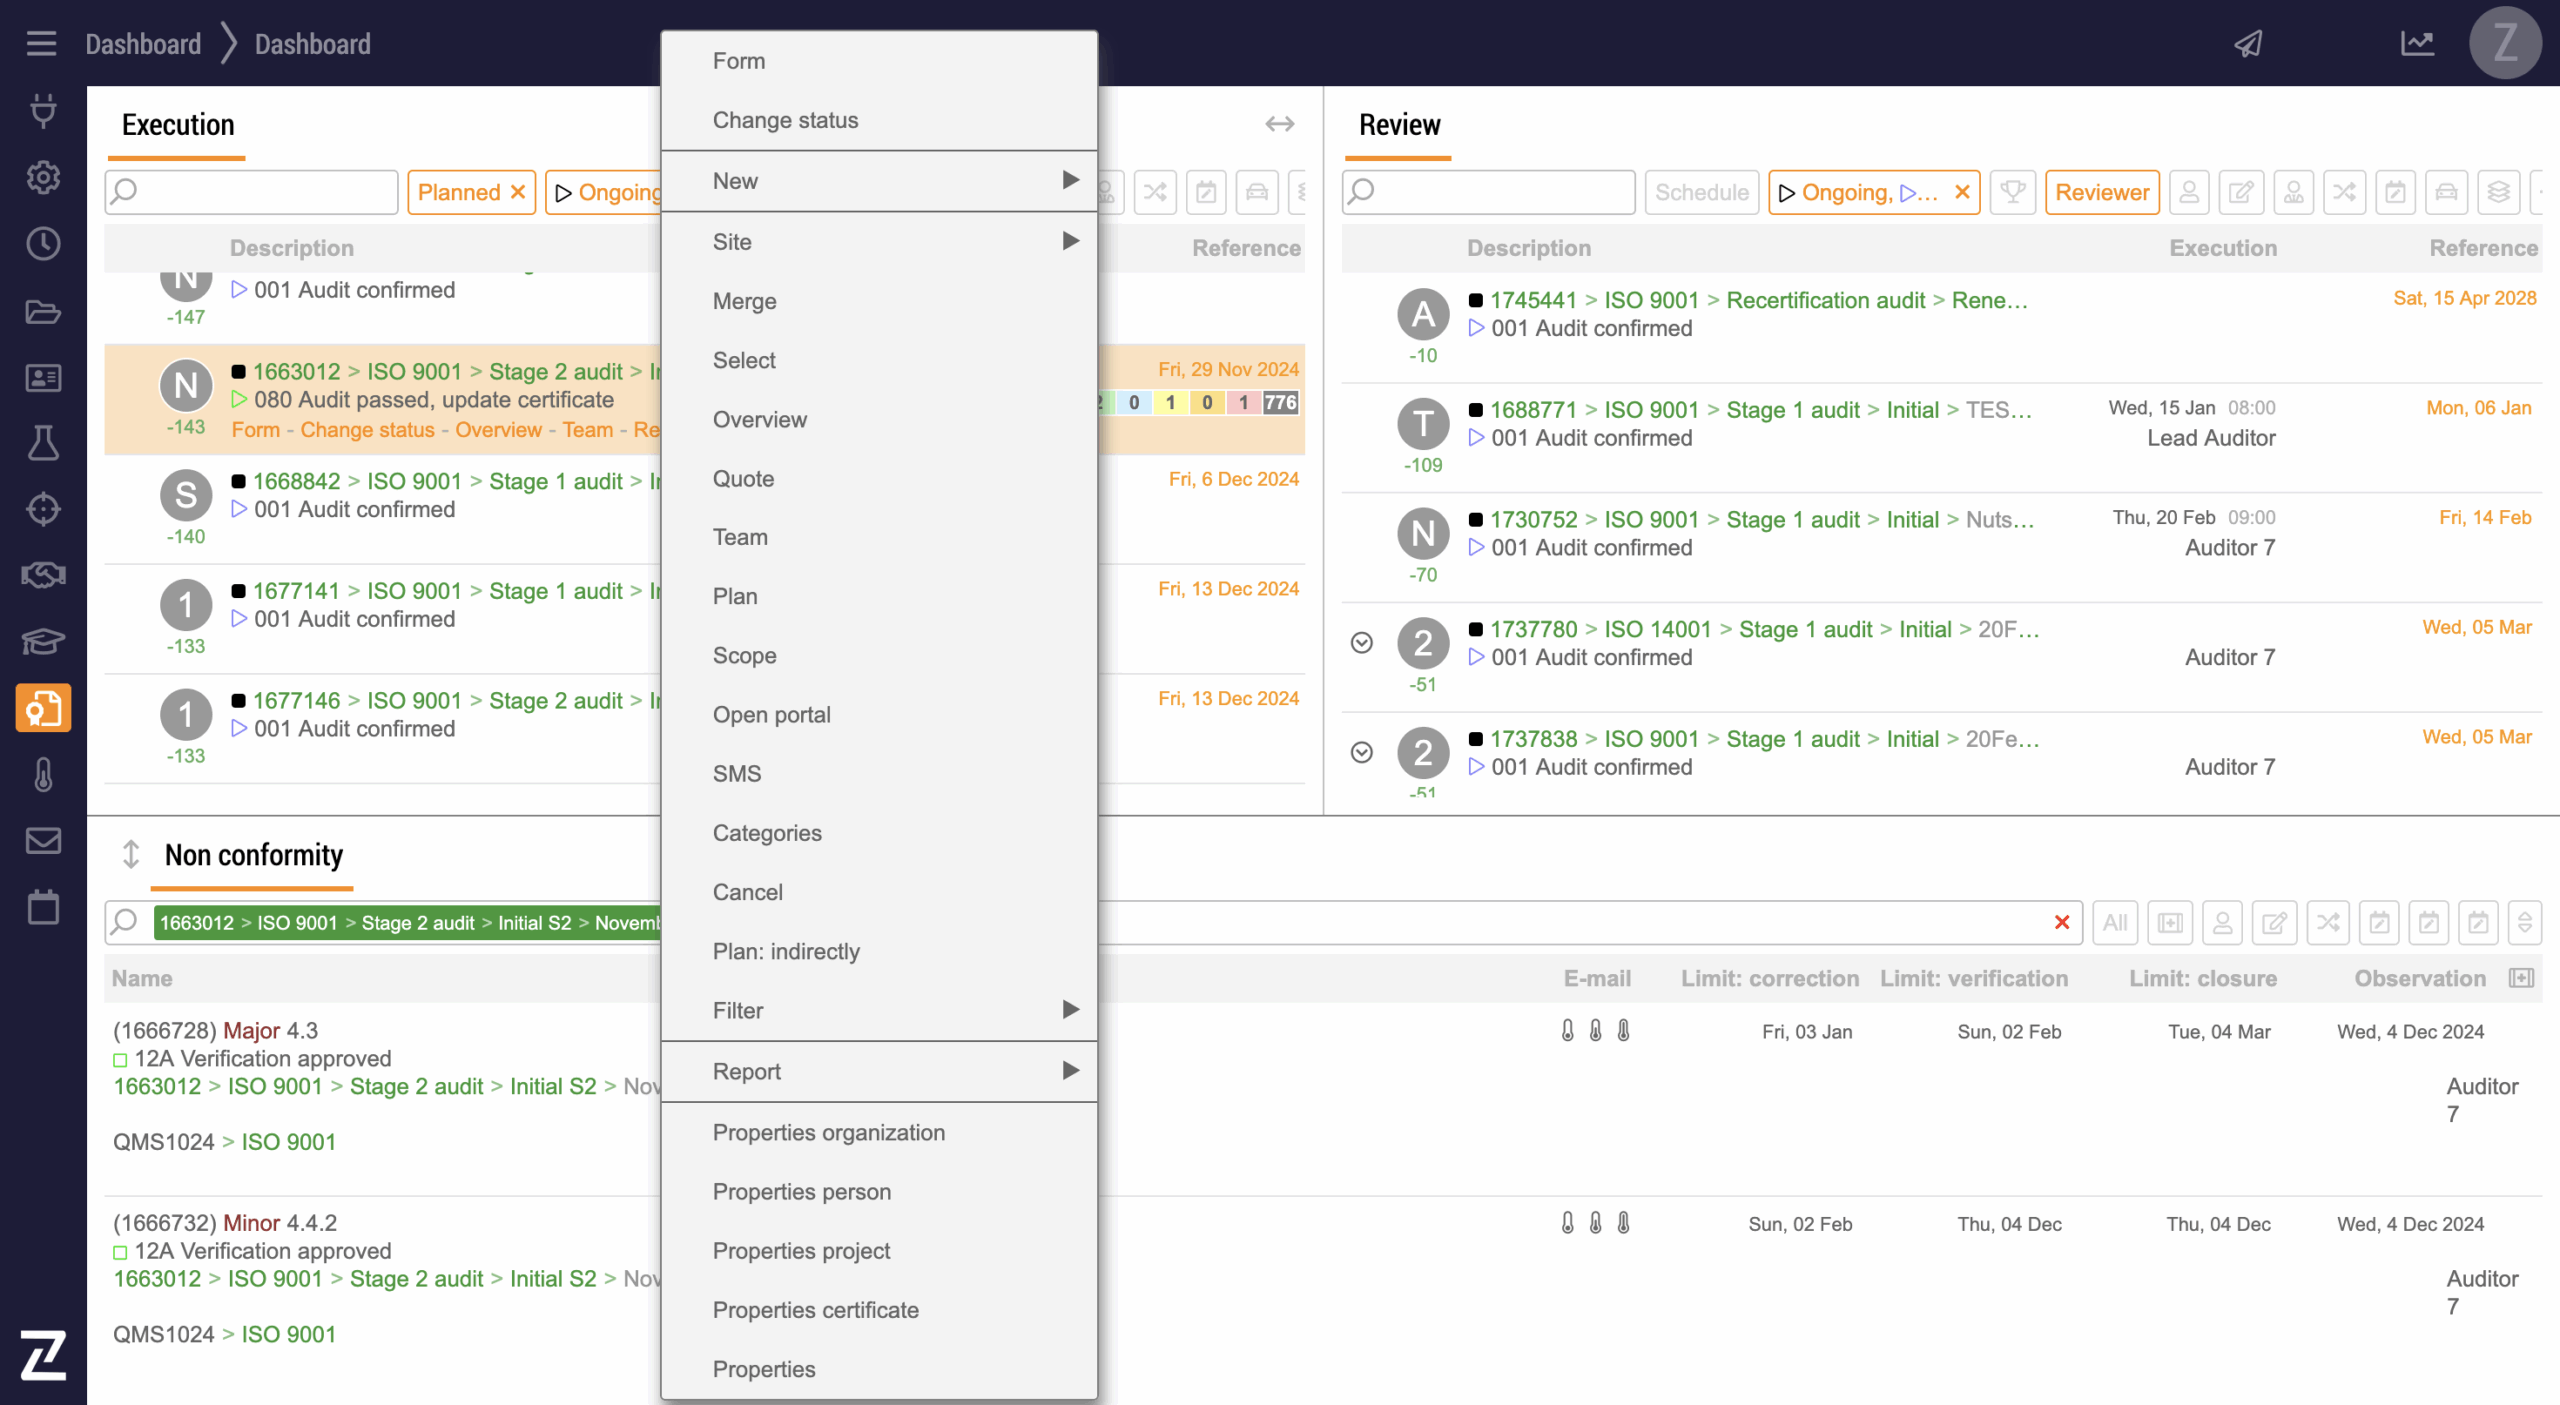The height and width of the screenshot is (1405, 2560).
Task: Open the envelope mail sidebar icon
Action: tap(43, 841)
